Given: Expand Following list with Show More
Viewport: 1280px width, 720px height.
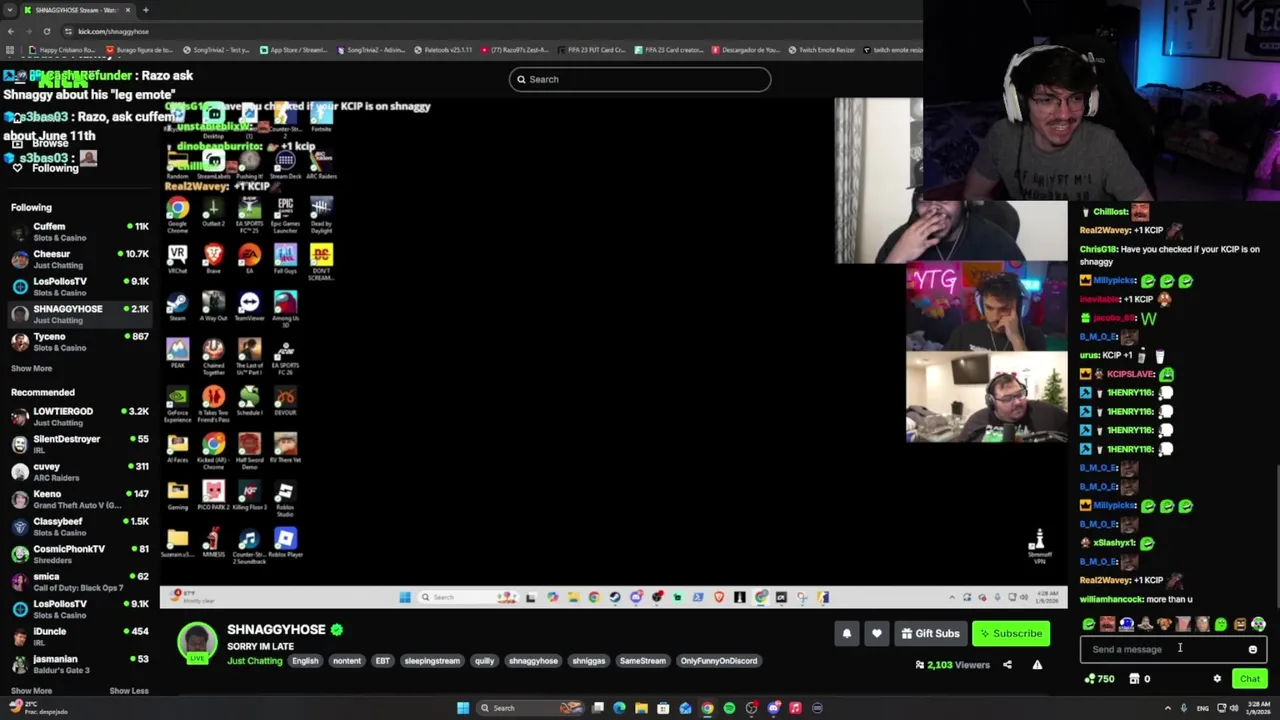Looking at the screenshot, I should (31, 368).
